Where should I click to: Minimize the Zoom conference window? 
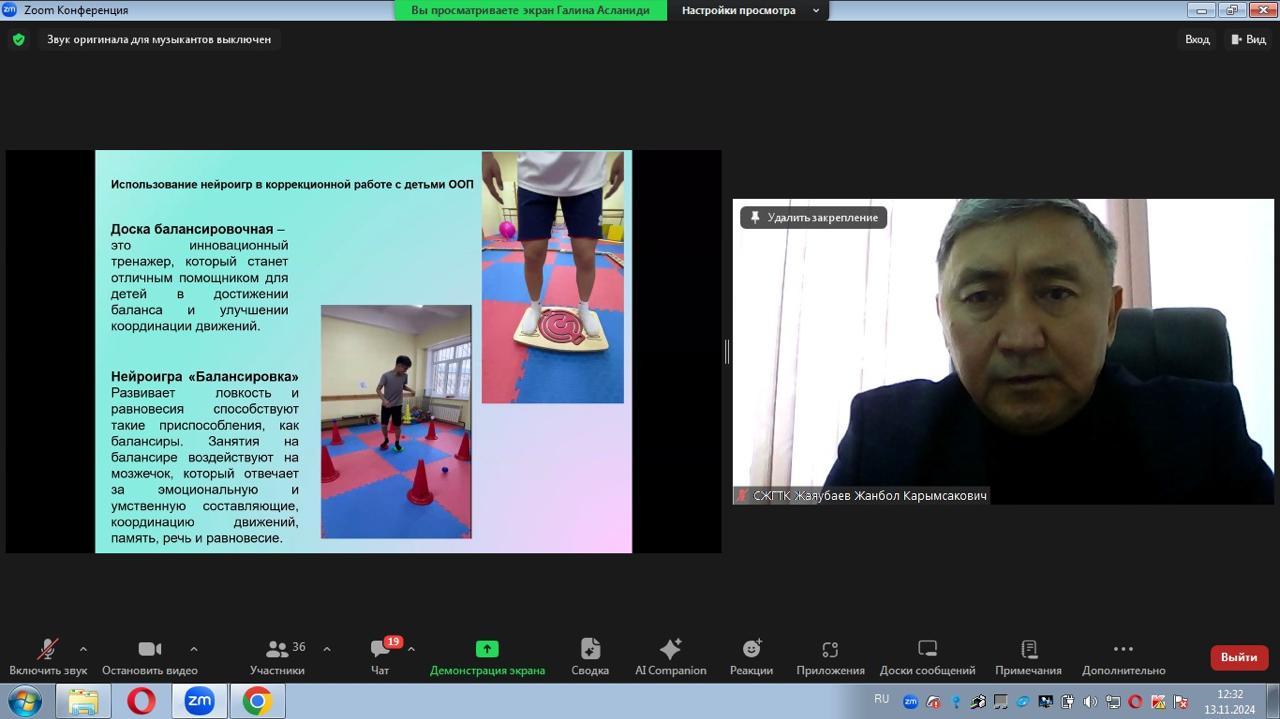(1201, 10)
